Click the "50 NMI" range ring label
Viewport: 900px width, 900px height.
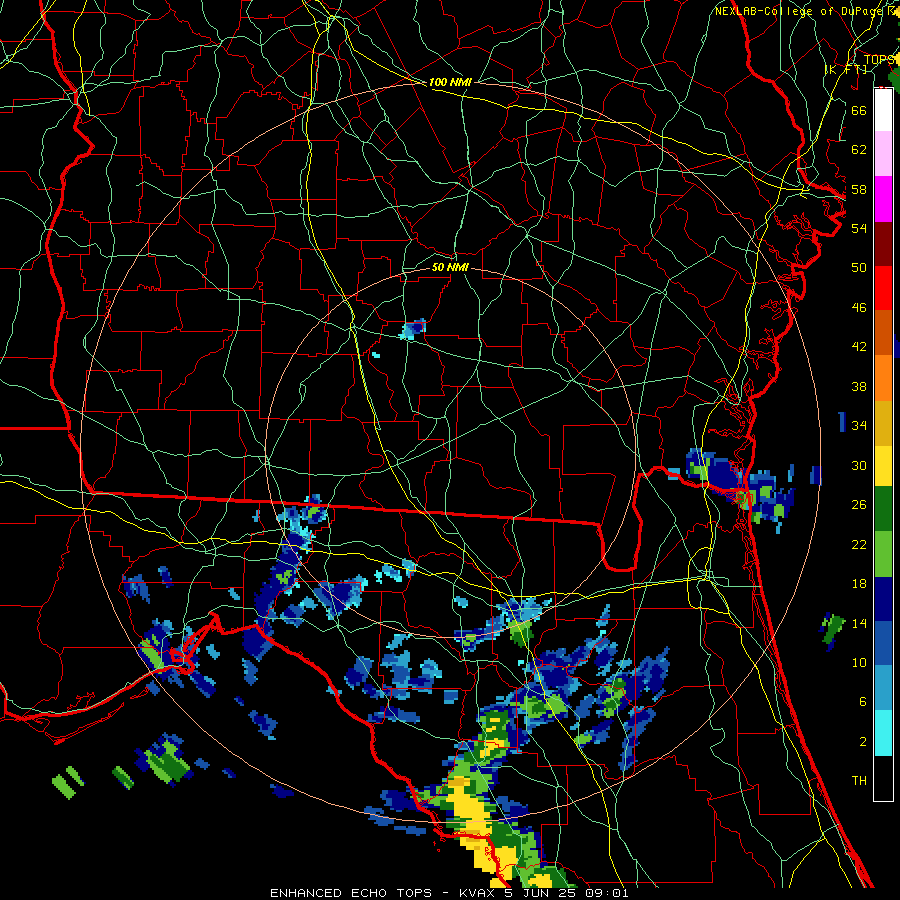click(x=450, y=268)
